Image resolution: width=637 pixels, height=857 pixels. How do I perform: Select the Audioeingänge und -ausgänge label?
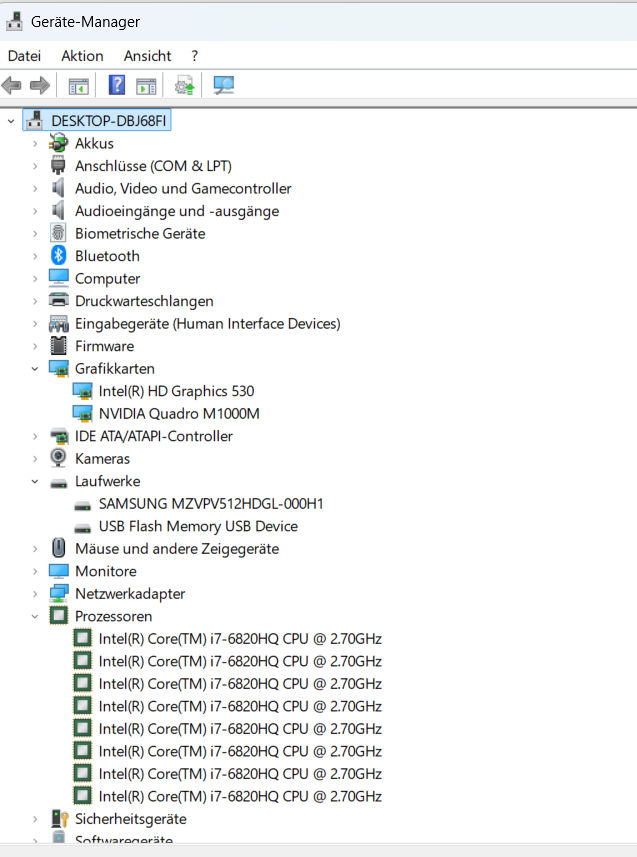[177, 211]
